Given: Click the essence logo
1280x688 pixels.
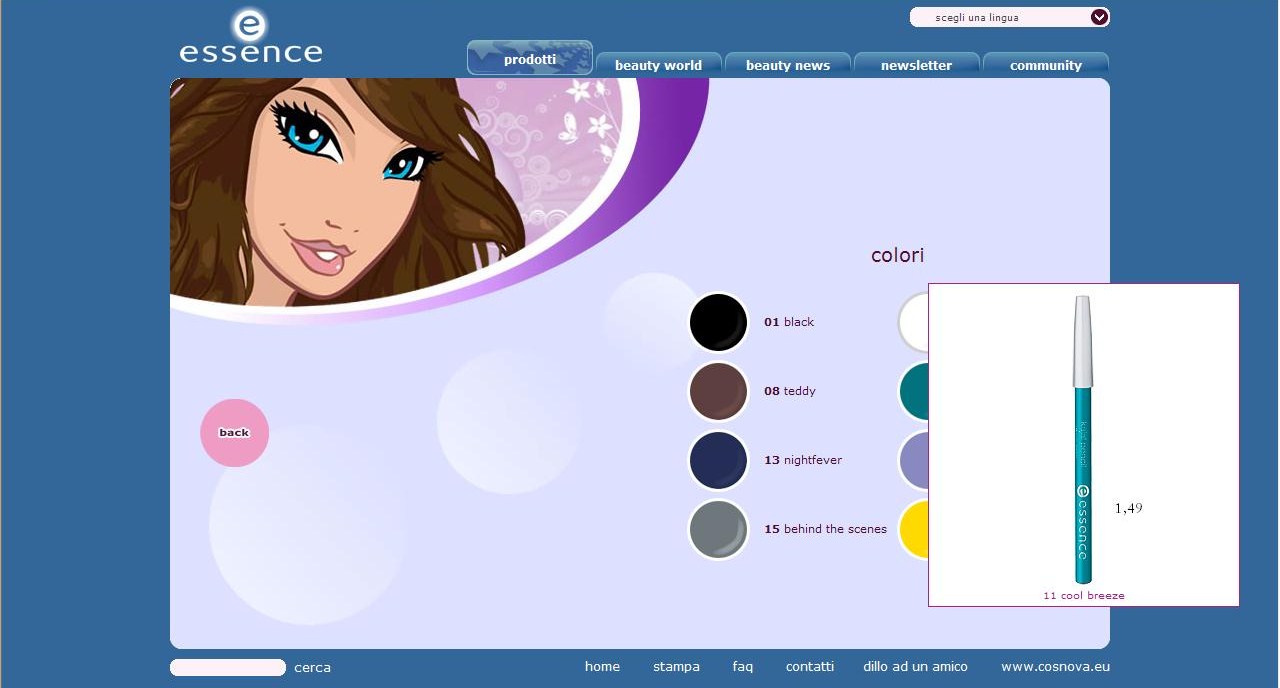Looking at the screenshot, I should [x=251, y=37].
